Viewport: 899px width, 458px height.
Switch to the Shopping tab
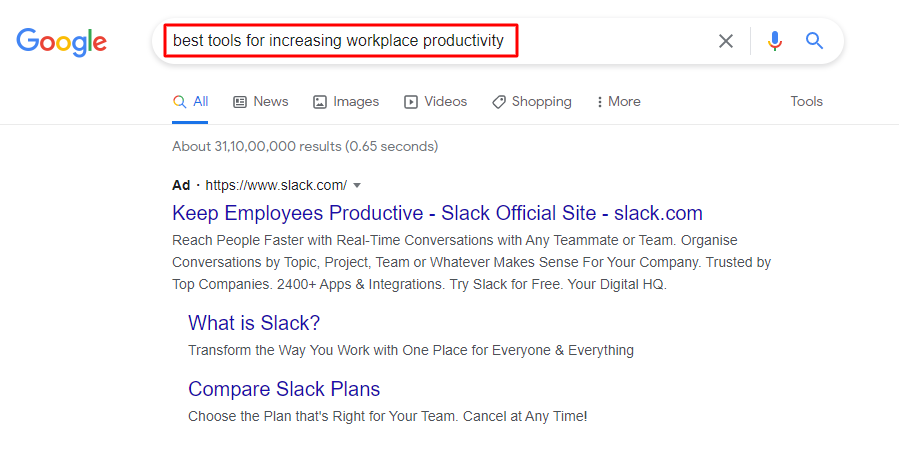[532, 102]
